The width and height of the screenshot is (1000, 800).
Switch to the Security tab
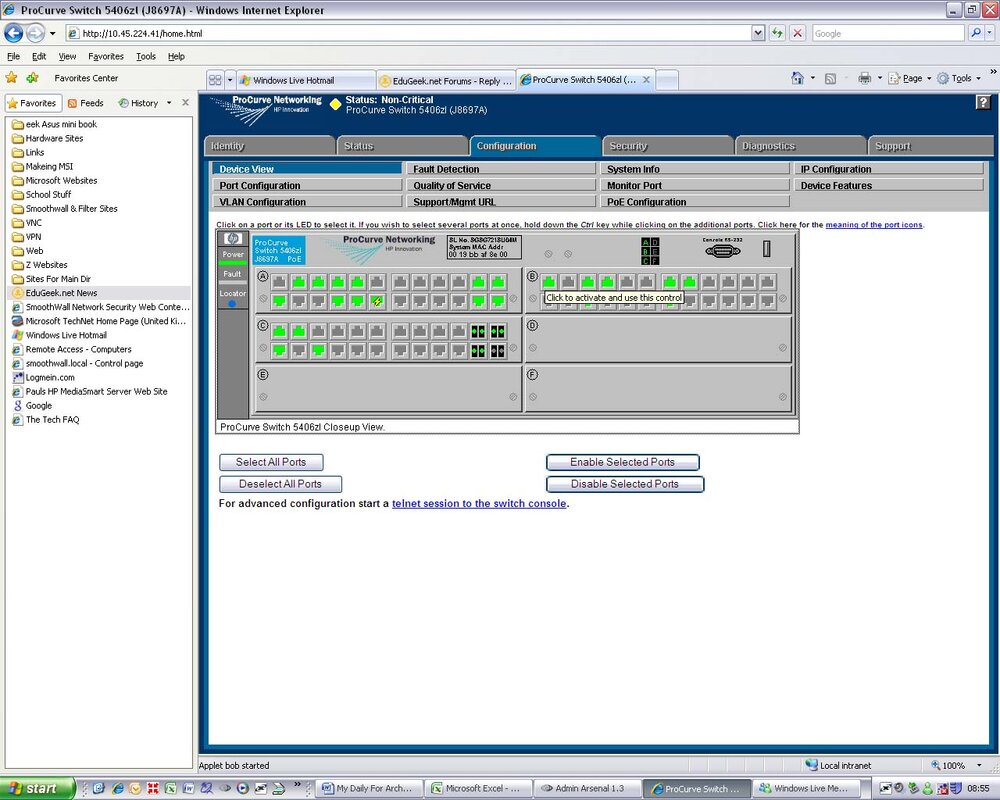pos(666,146)
